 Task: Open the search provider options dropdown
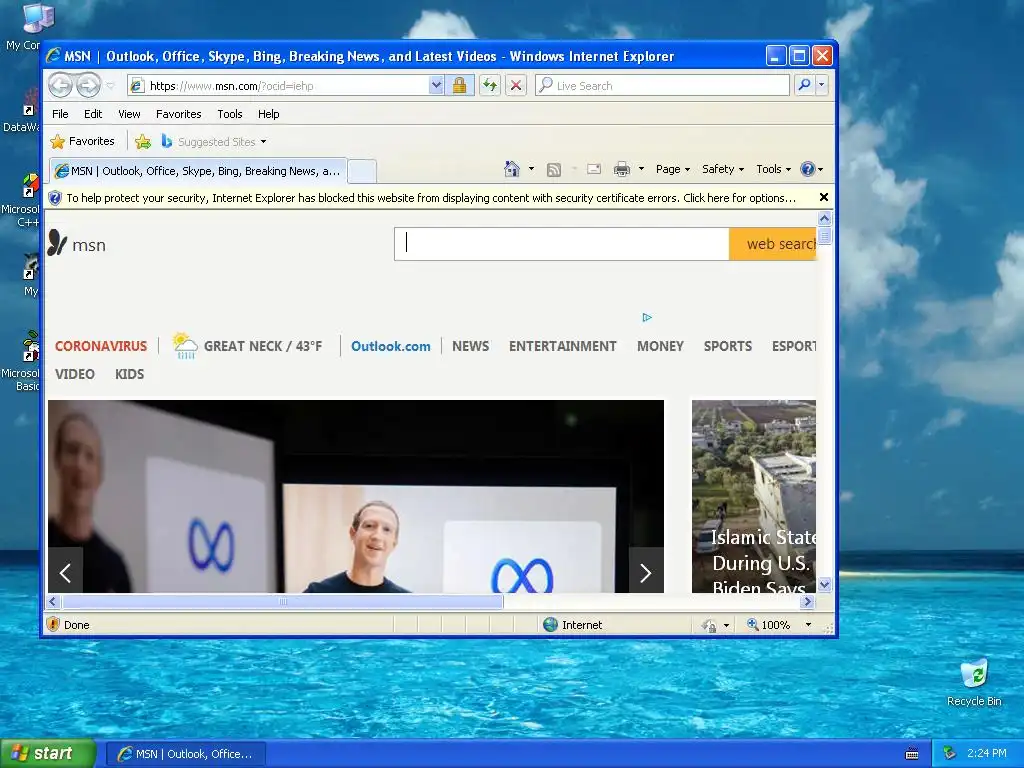point(822,85)
